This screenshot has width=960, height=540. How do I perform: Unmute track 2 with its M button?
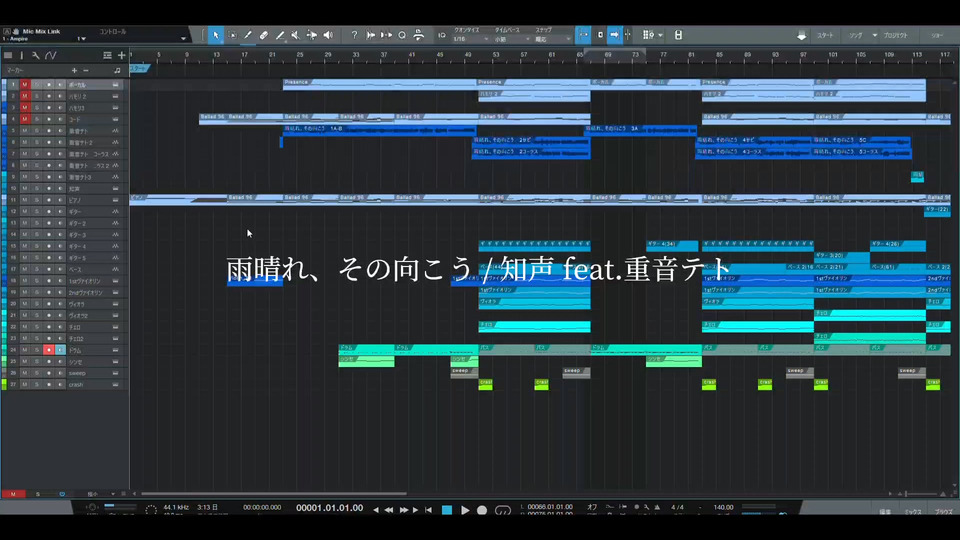24,96
